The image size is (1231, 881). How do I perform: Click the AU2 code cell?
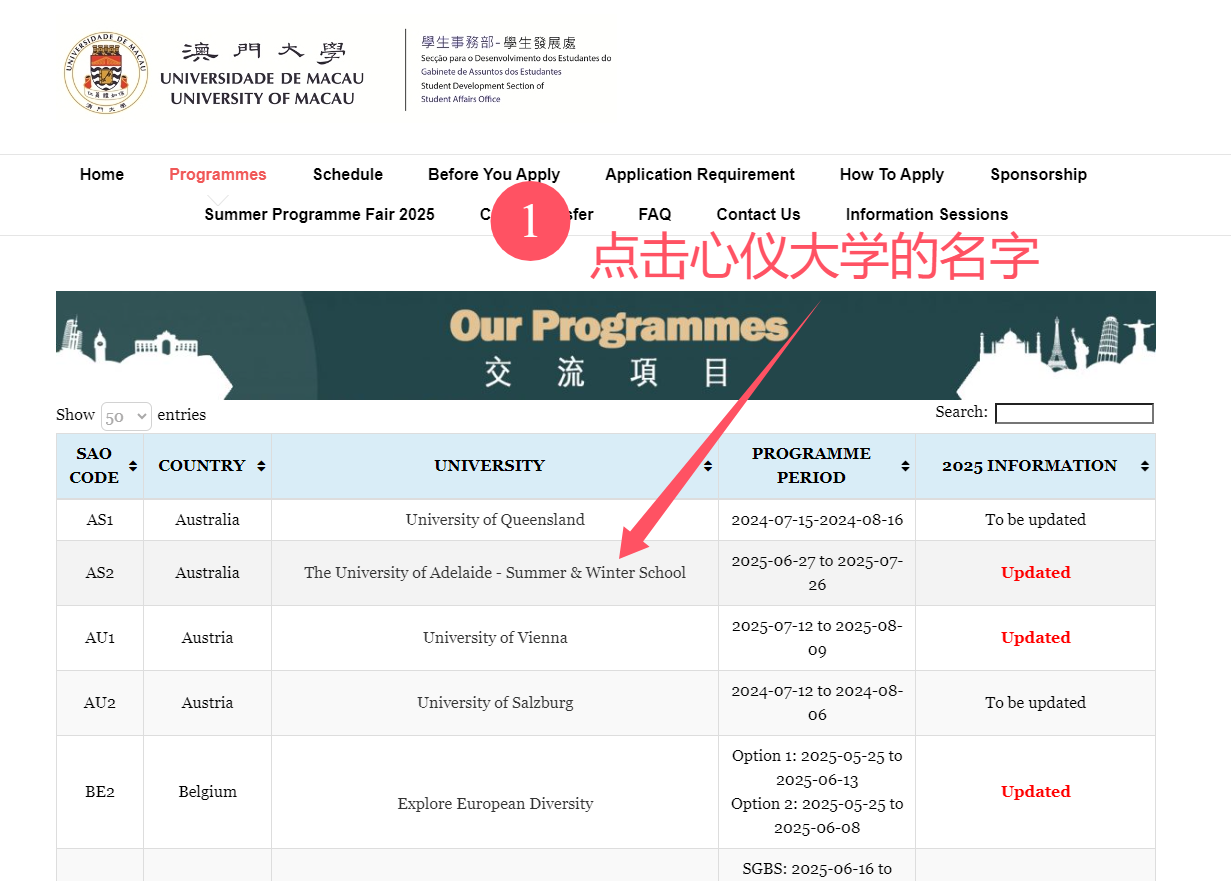(100, 703)
